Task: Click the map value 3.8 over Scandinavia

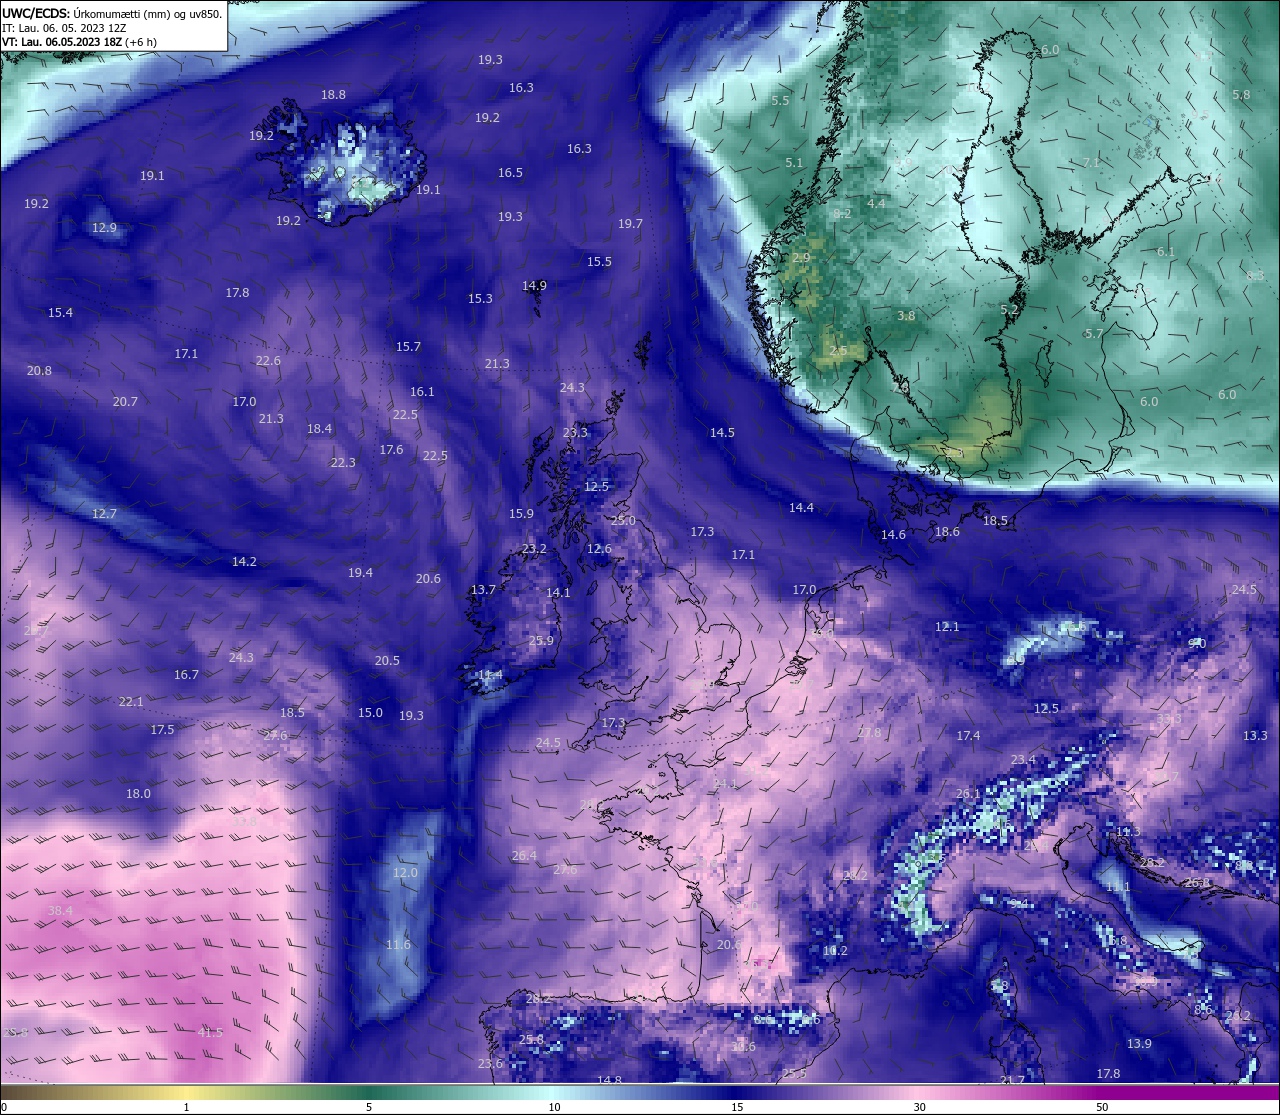Action: click(906, 316)
